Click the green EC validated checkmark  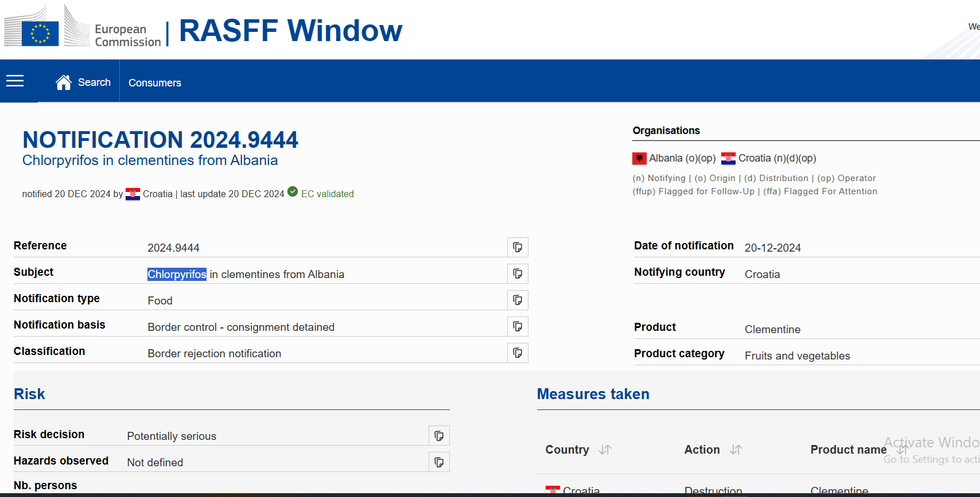point(293,192)
